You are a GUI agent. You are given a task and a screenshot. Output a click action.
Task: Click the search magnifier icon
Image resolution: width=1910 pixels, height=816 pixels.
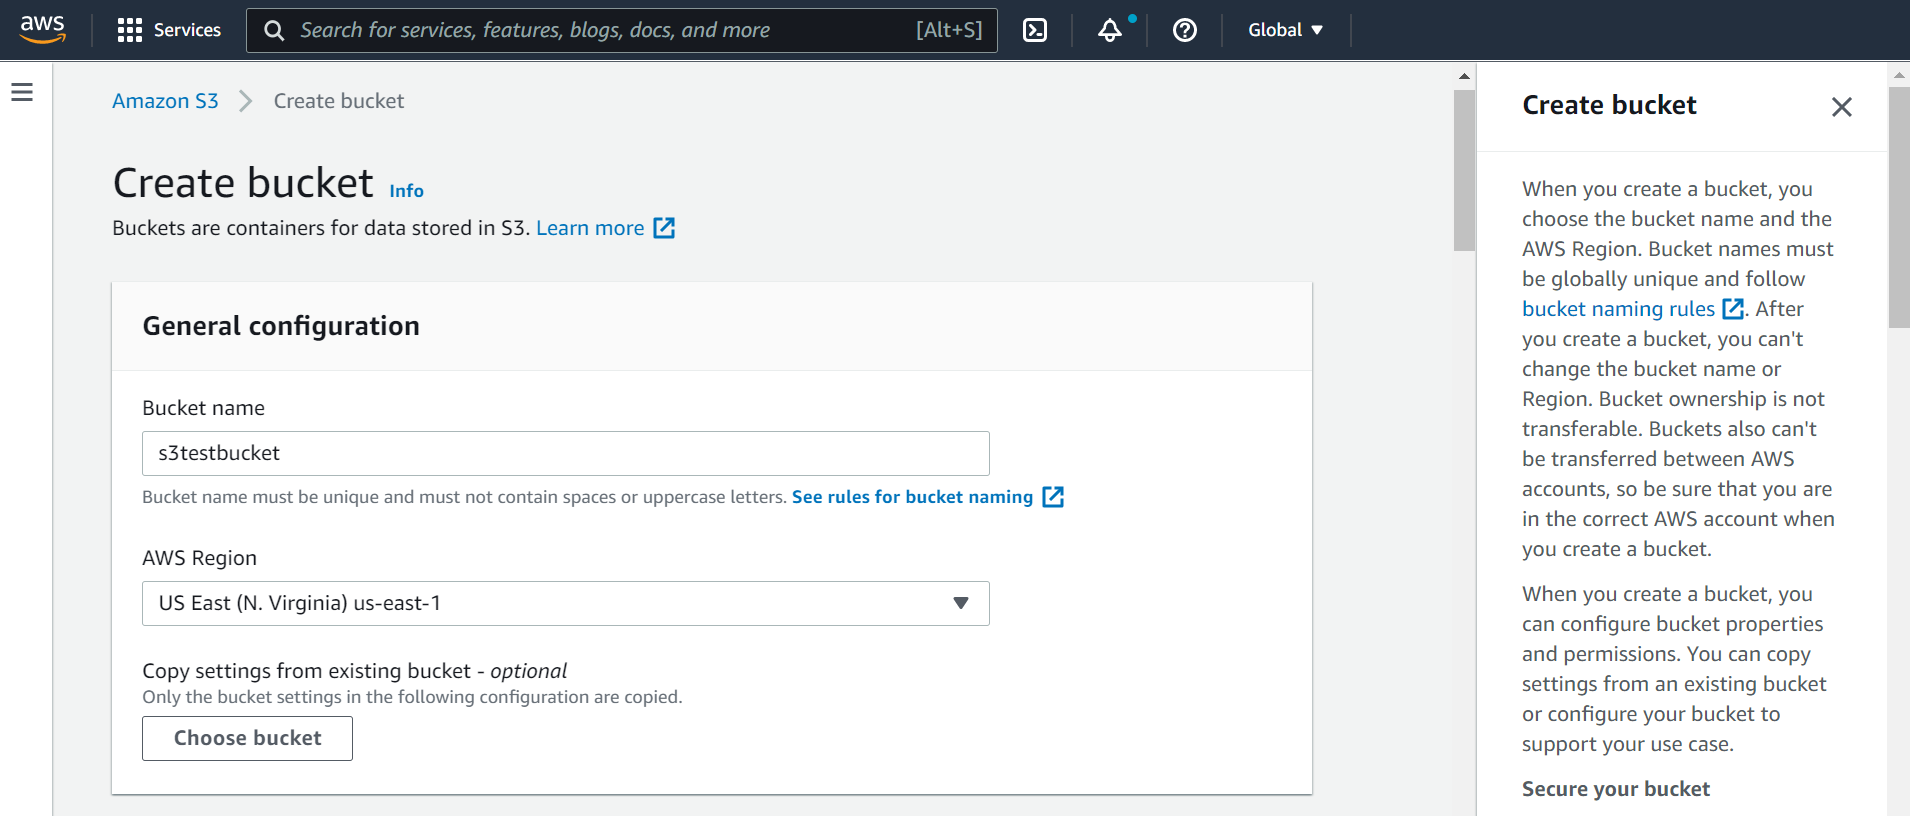tap(274, 30)
